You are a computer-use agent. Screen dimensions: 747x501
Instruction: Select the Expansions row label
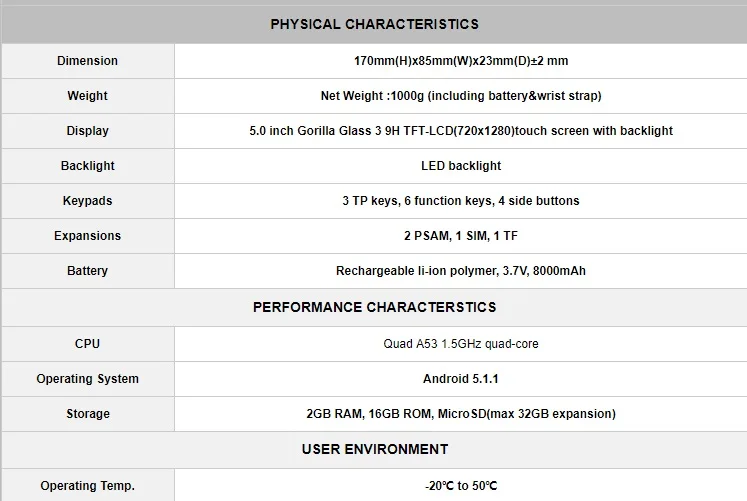point(87,236)
